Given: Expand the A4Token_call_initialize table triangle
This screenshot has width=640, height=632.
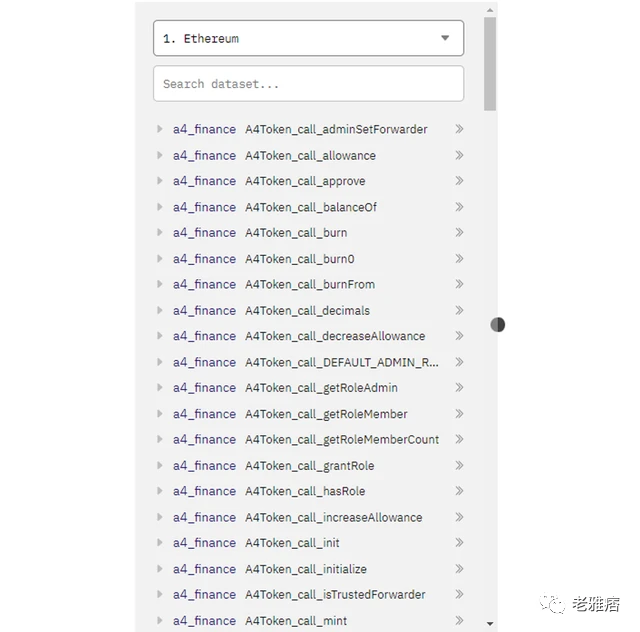Looking at the screenshot, I should (x=159, y=569).
